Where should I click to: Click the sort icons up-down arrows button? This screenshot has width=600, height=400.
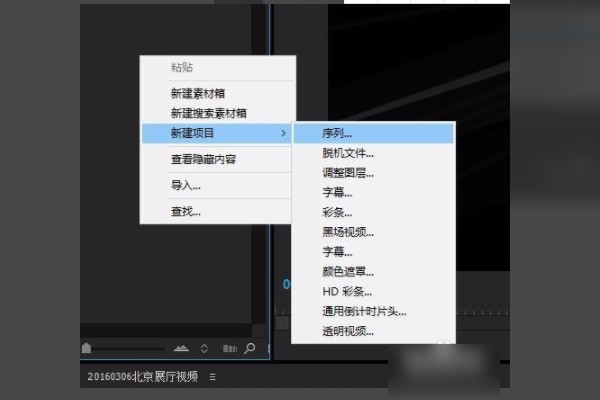204,348
